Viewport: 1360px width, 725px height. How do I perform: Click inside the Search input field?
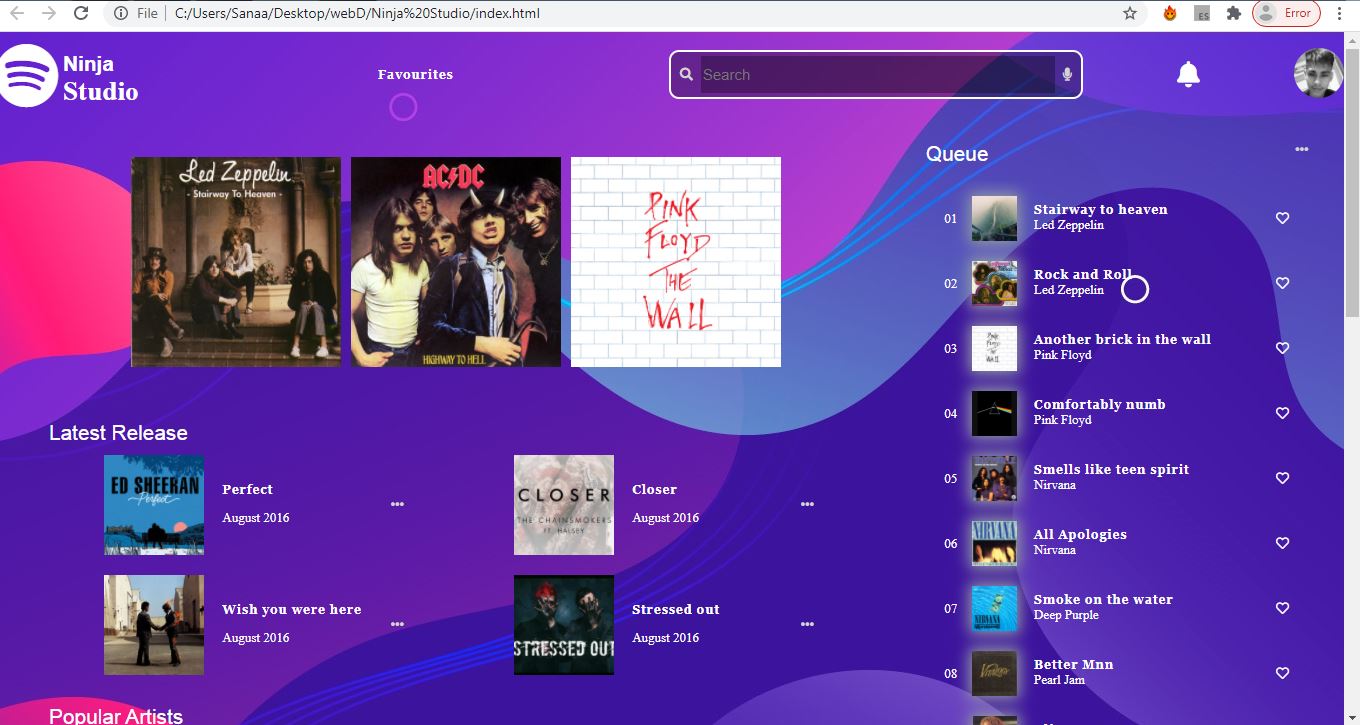870,74
